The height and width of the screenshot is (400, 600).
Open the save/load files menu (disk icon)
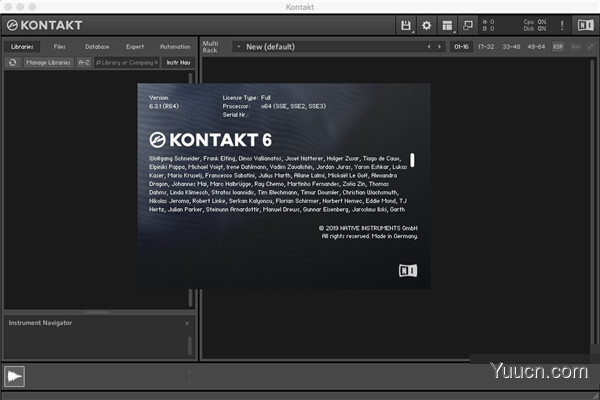click(x=406, y=25)
